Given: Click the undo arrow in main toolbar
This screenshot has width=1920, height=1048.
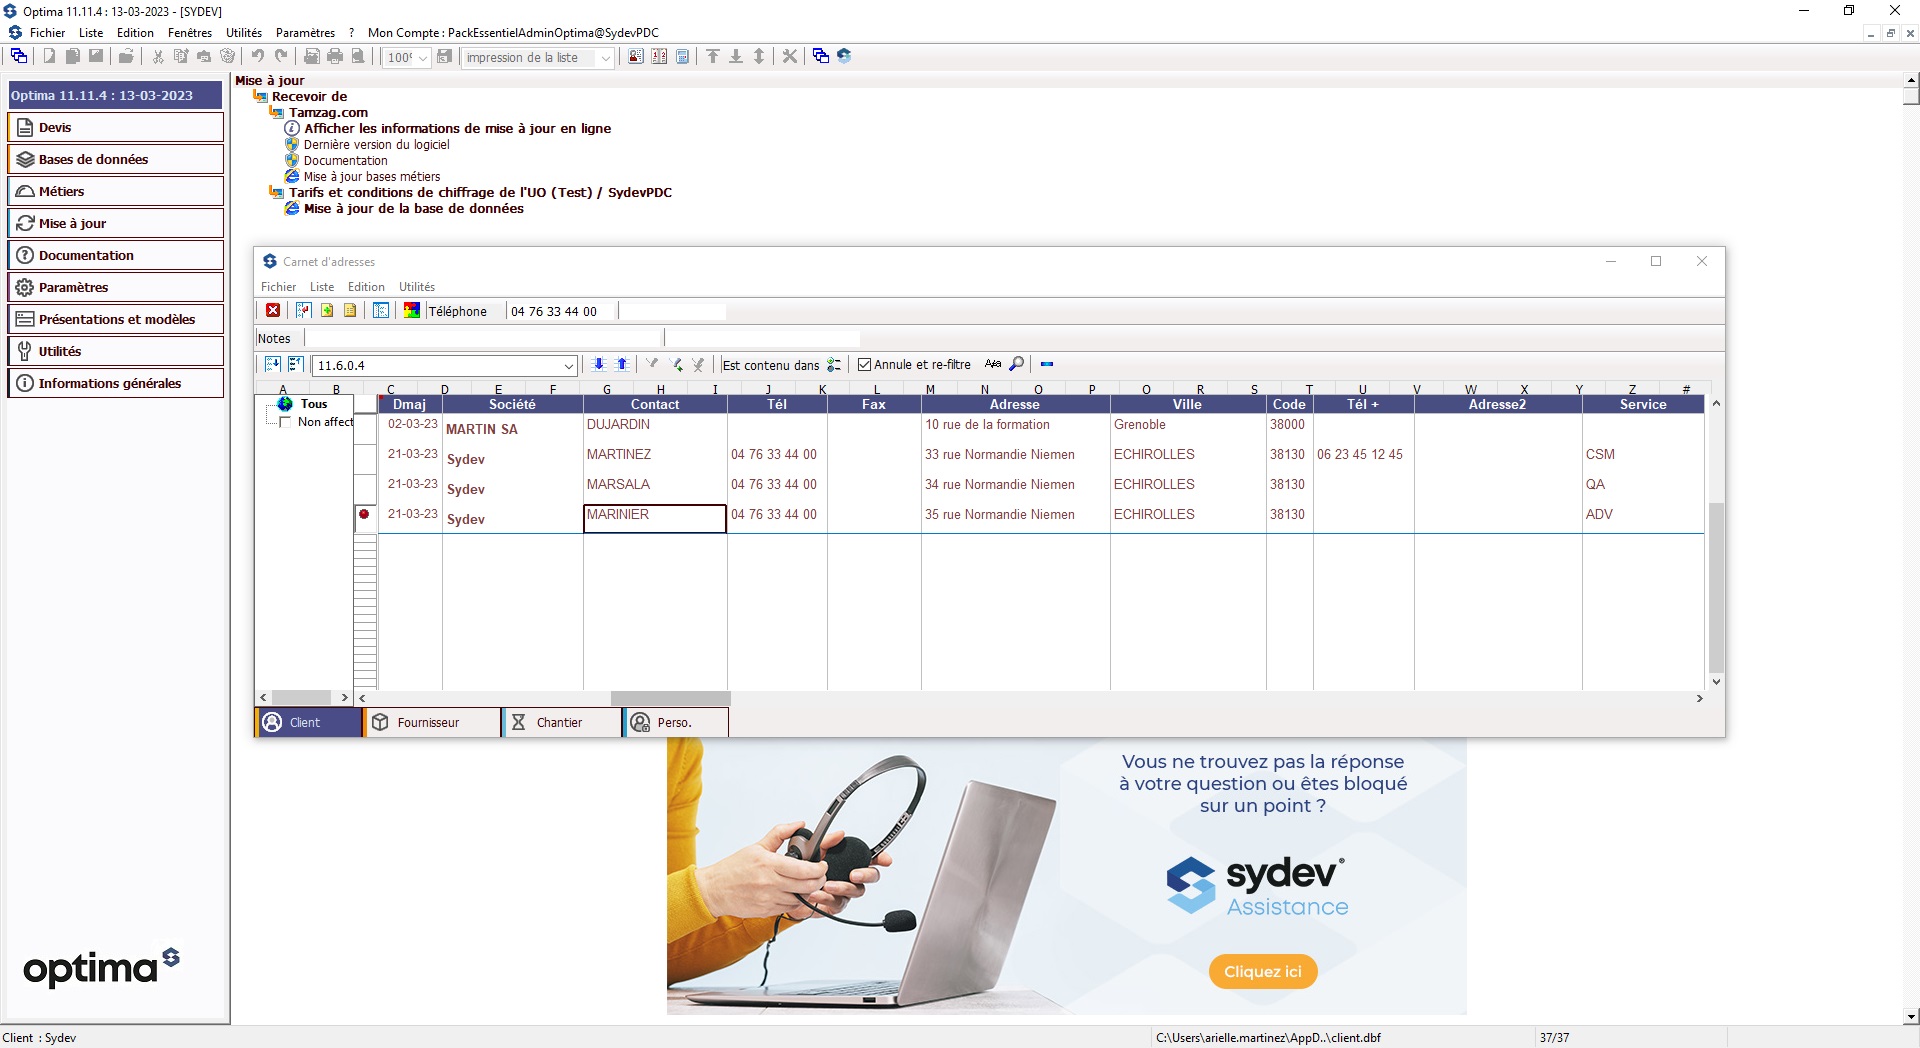Looking at the screenshot, I should pyautogui.click(x=258, y=56).
